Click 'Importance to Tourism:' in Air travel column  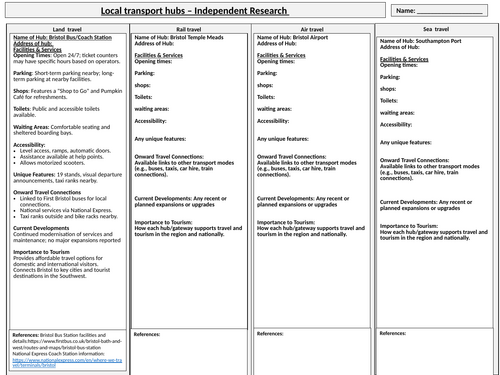coord(286,222)
